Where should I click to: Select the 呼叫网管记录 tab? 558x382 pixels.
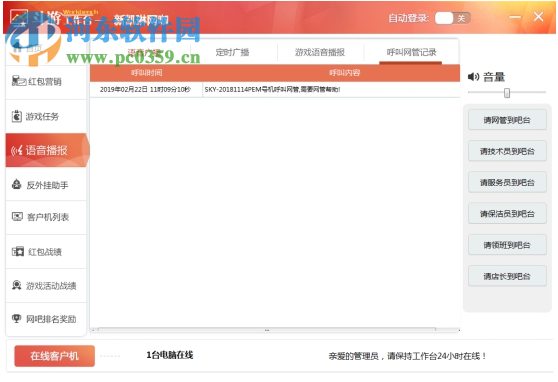click(x=411, y=52)
